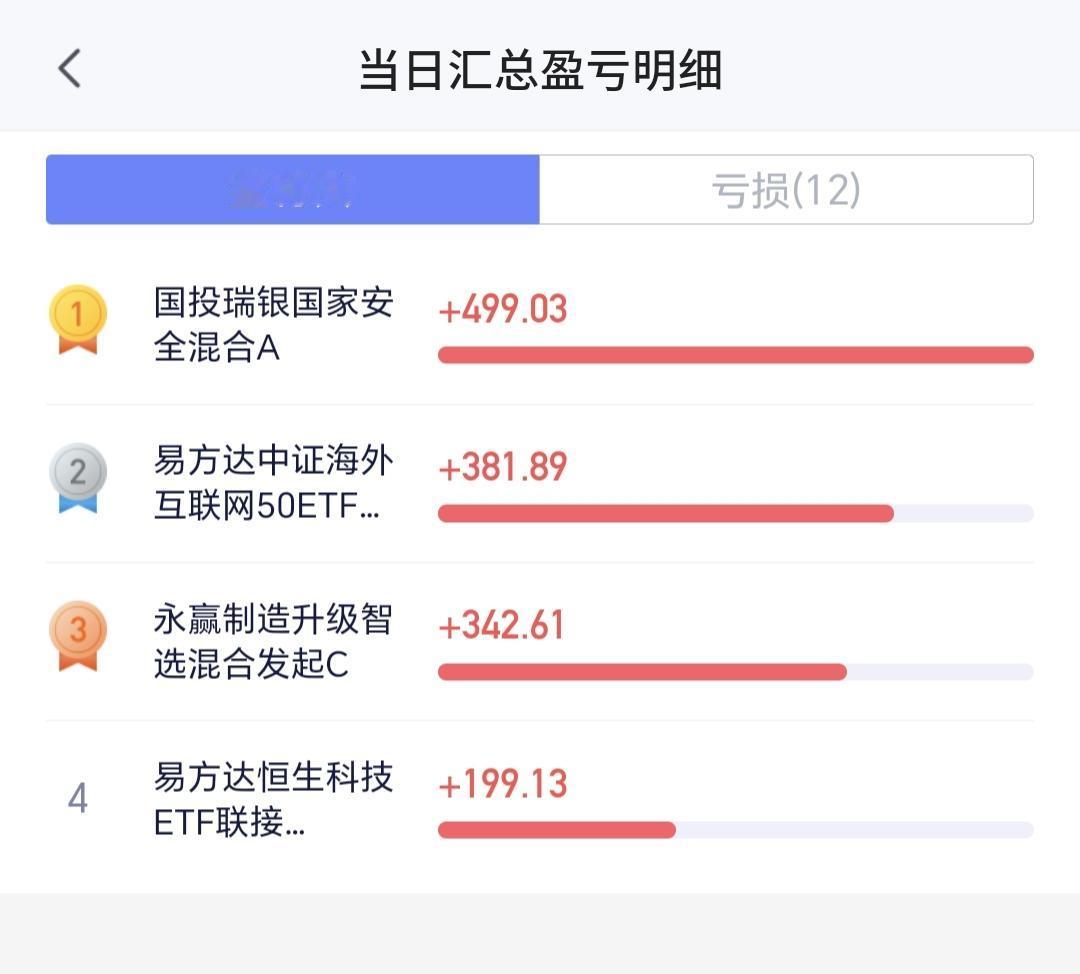Click the red progress bar under +381.89
This screenshot has height=974, width=1080.
pos(666,513)
